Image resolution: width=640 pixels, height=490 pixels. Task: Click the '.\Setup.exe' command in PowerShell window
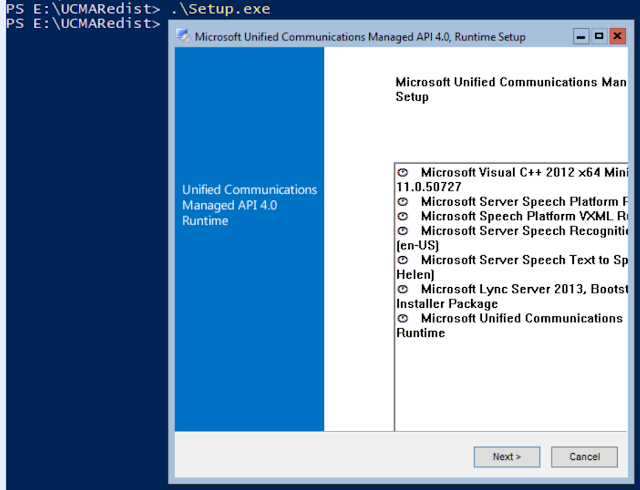[220, 9]
